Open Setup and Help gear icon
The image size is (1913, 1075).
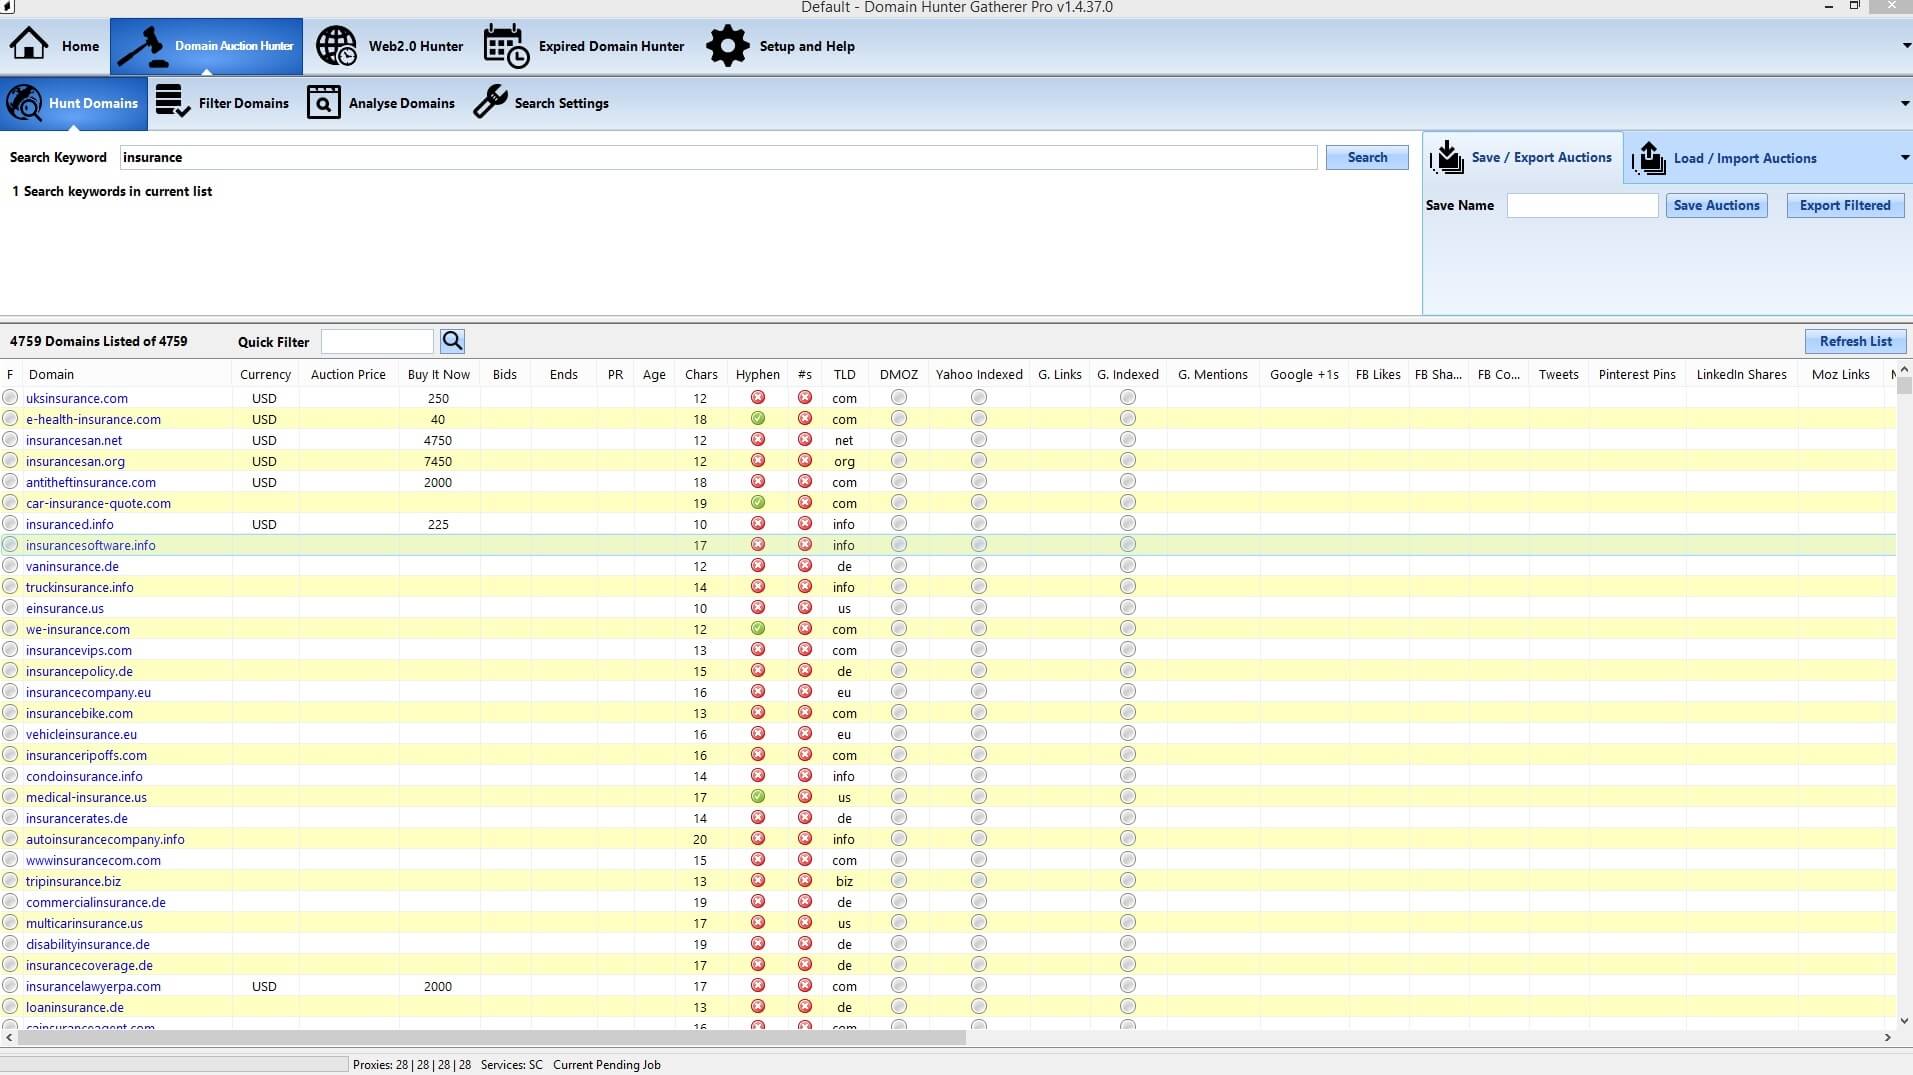(727, 46)
